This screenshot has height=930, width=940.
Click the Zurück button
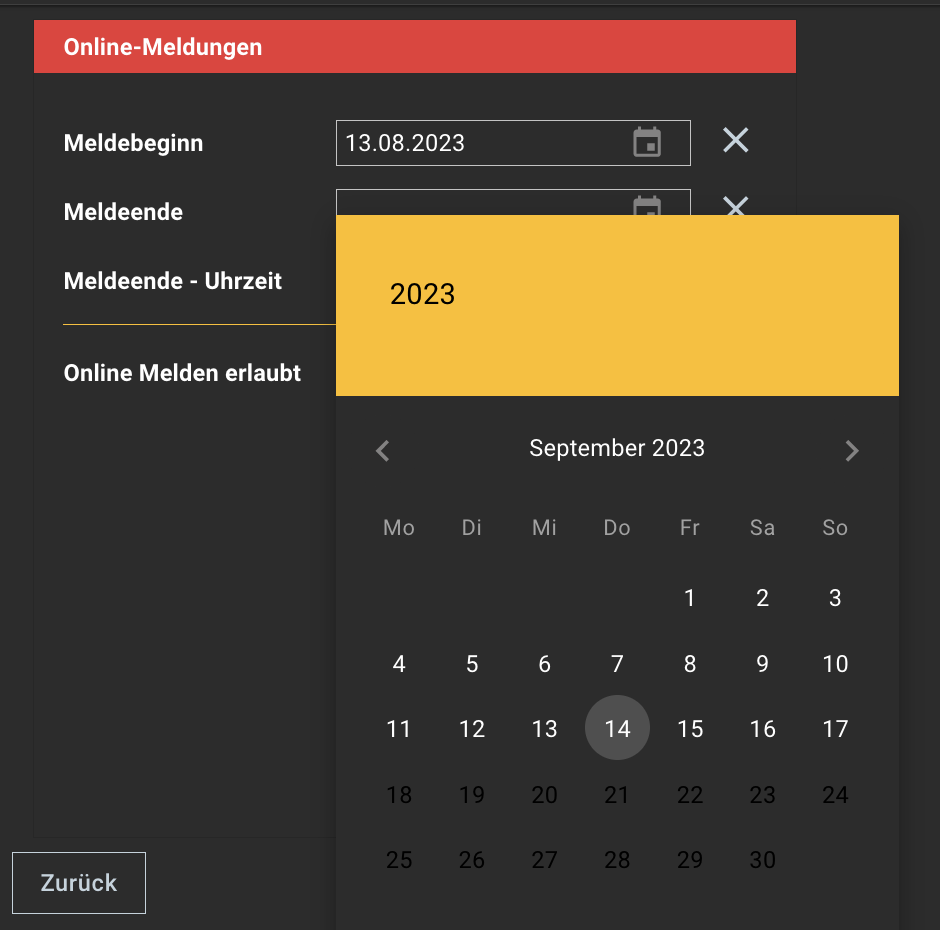[79, 883]
